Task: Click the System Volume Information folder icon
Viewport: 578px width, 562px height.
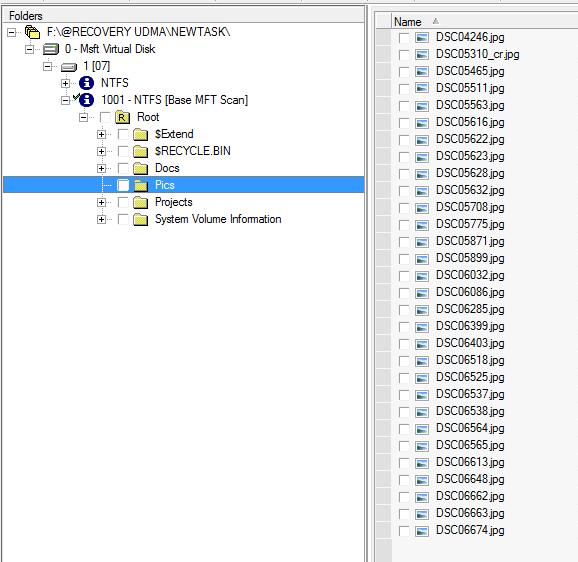Action: tap(140, 219)
